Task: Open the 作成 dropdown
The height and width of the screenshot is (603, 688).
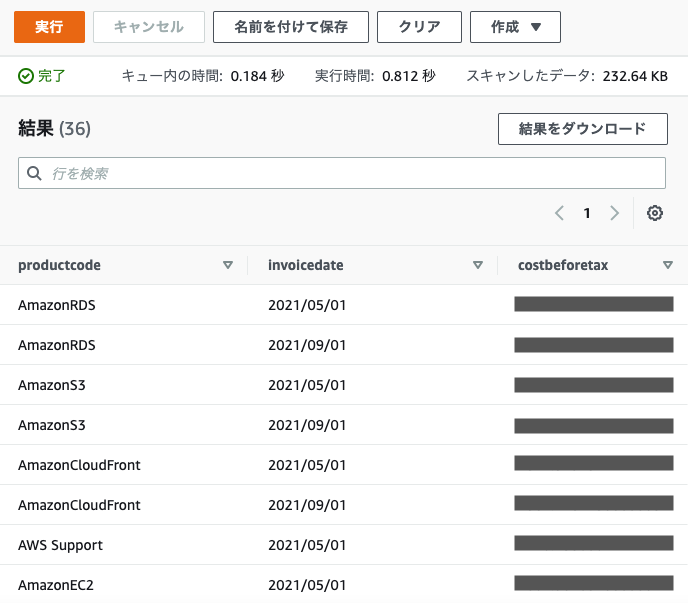Action: pos(515,27)
